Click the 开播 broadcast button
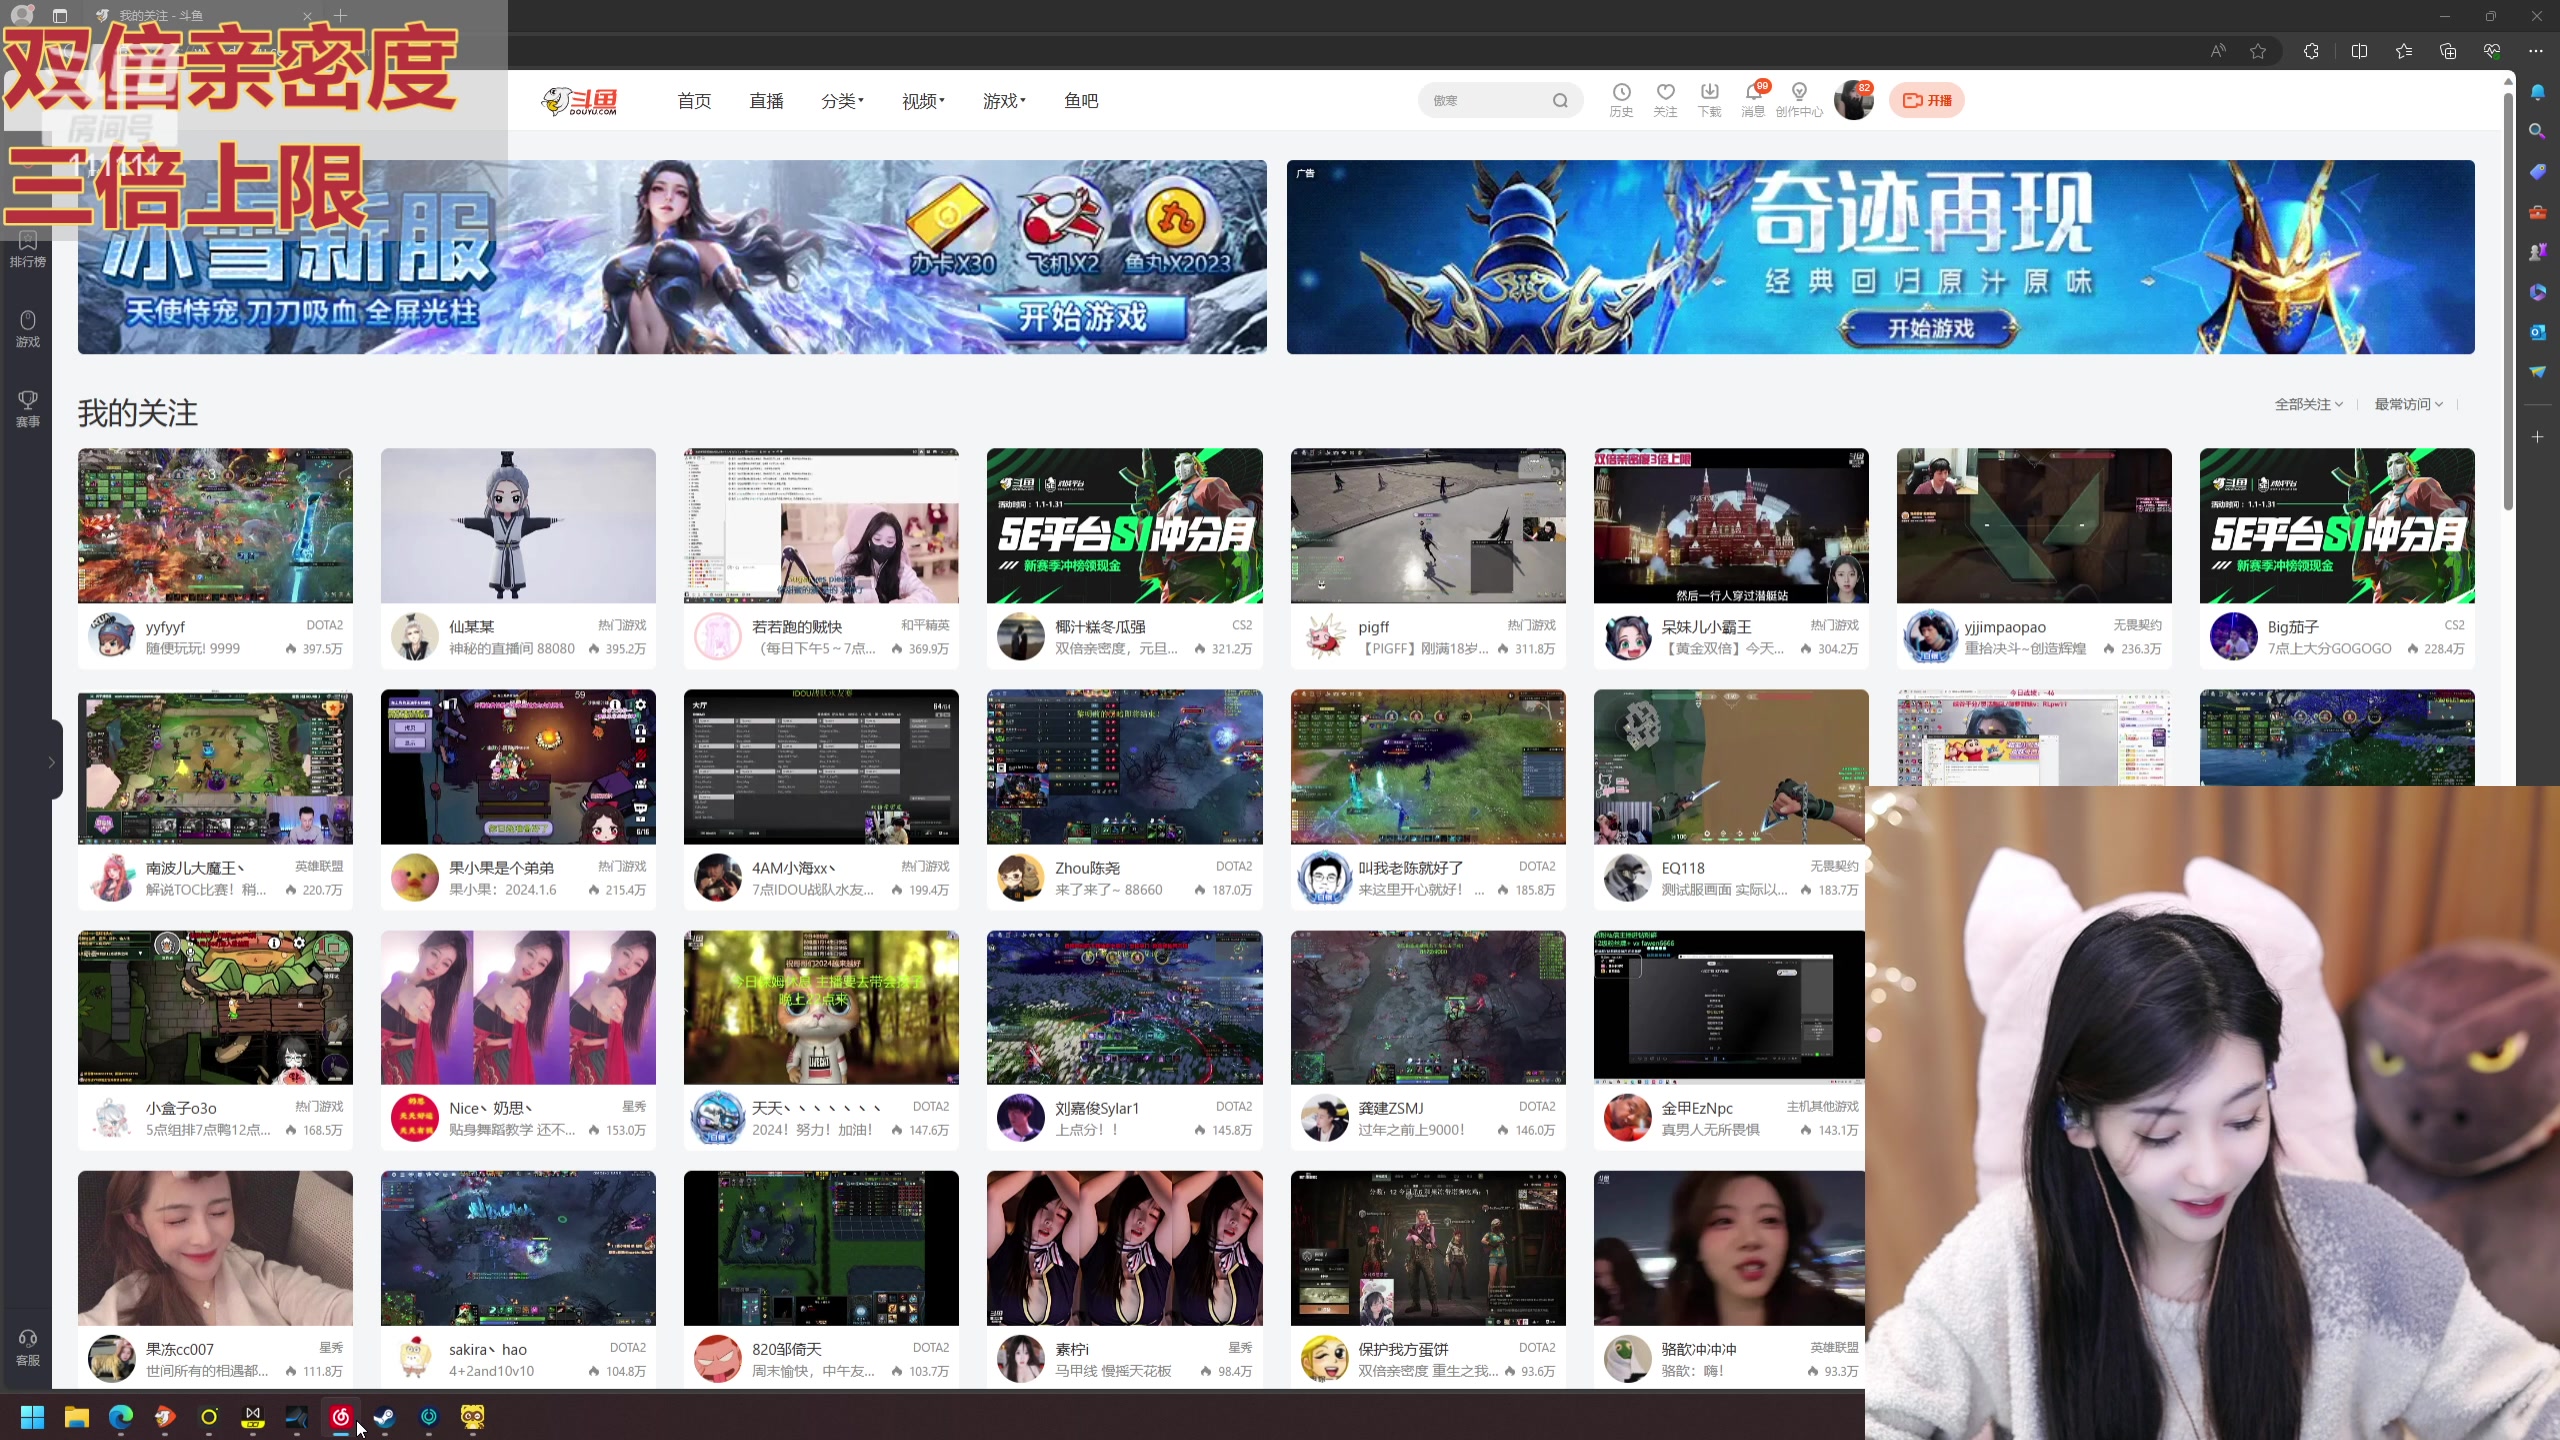Viewport: 2560px width, 1440px height. [1927, 100]
